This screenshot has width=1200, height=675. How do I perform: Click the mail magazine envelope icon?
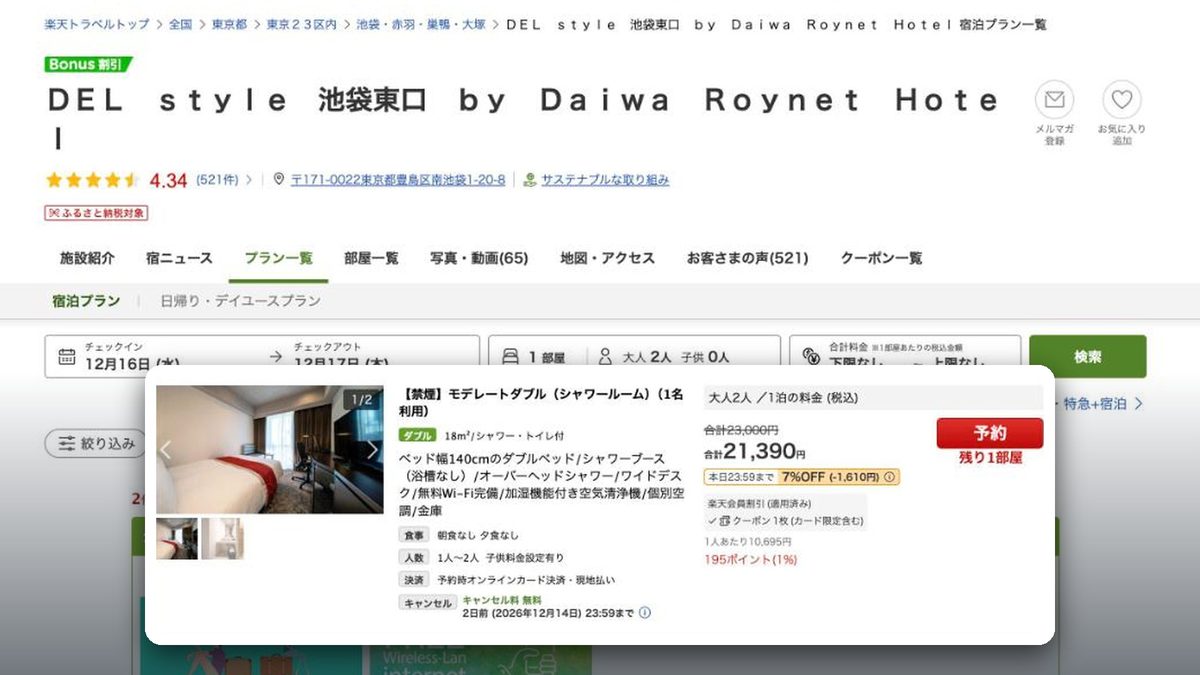click(1054, 100)
